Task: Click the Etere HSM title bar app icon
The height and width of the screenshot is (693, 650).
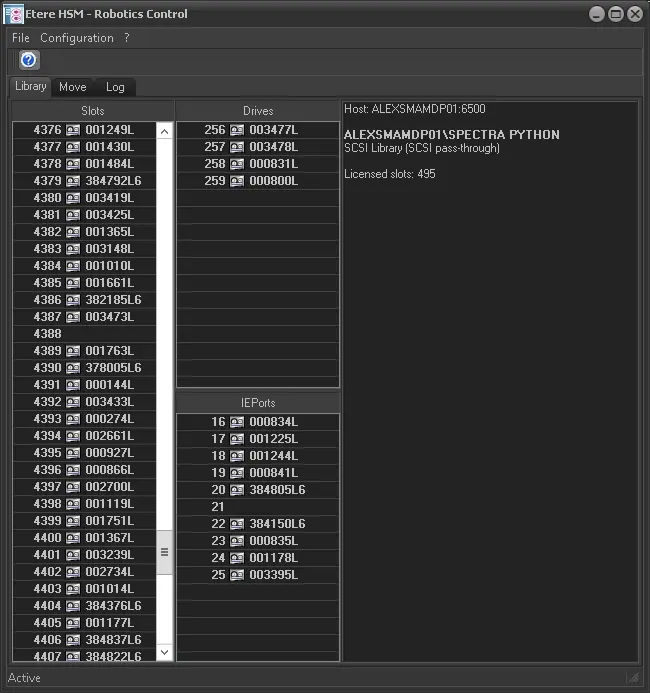Action: tap(14, 14)
